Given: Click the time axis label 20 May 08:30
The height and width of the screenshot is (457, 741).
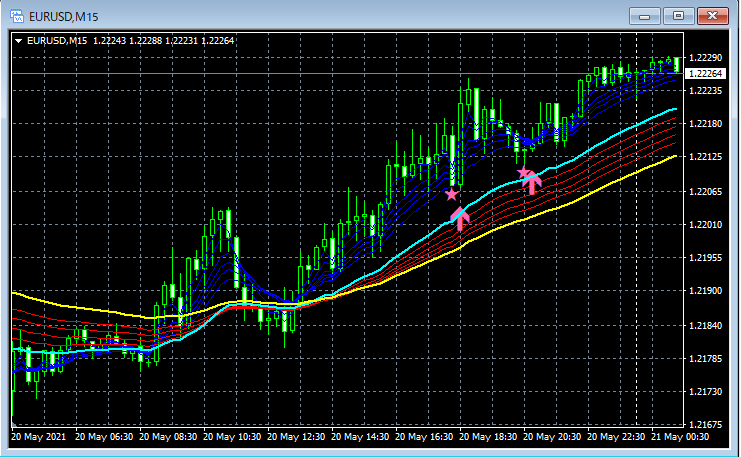Looking at the screenshot, I should point(168,437).
